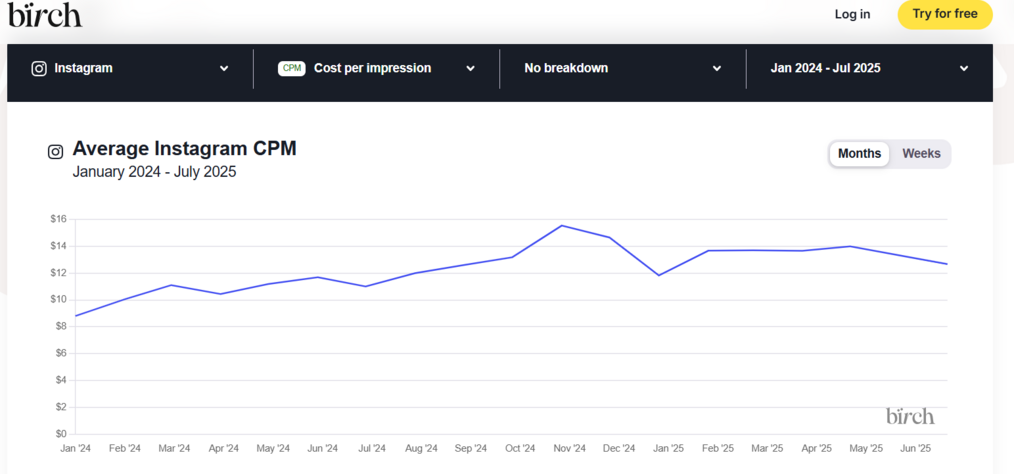Click the Instagram icon in filter bar
Screen dimensions: 1014x474
pyautogui.click(x=39, y=69)
